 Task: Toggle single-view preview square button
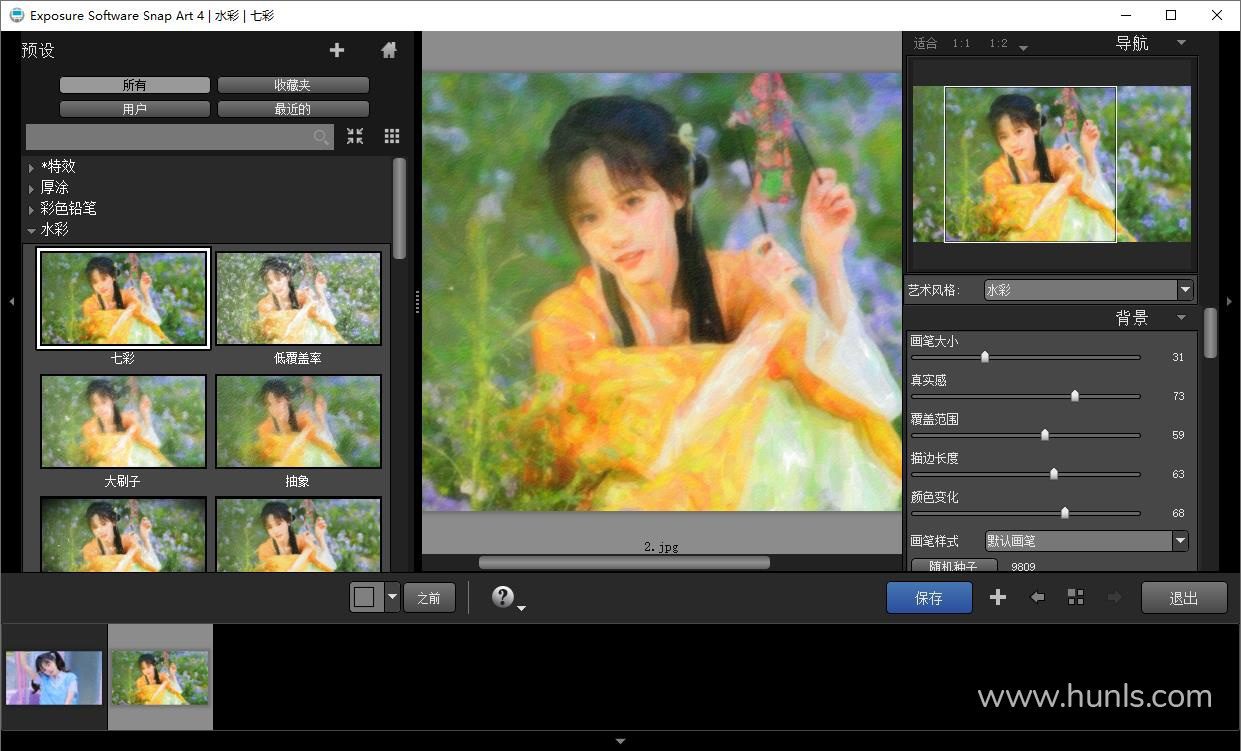[365, 598]
